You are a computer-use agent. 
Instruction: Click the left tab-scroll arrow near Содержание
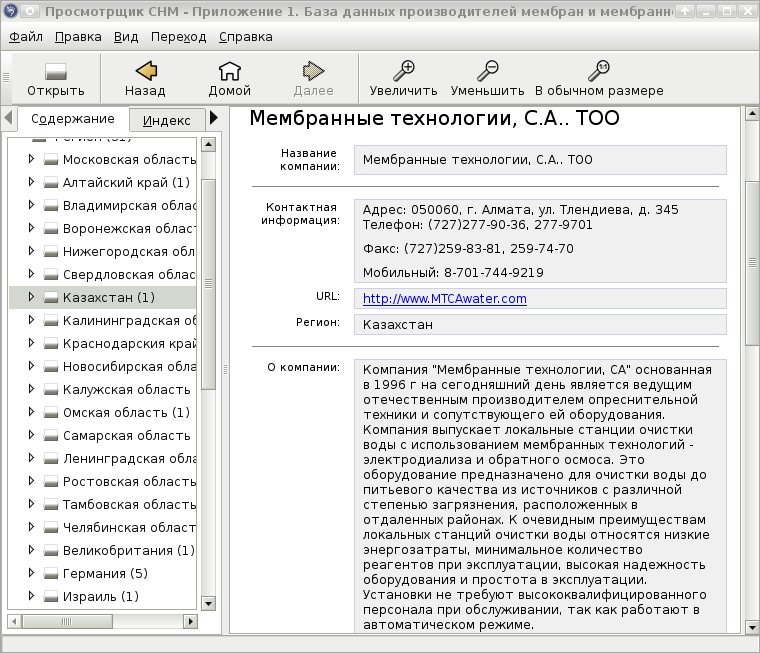click(x=8, y=118)
